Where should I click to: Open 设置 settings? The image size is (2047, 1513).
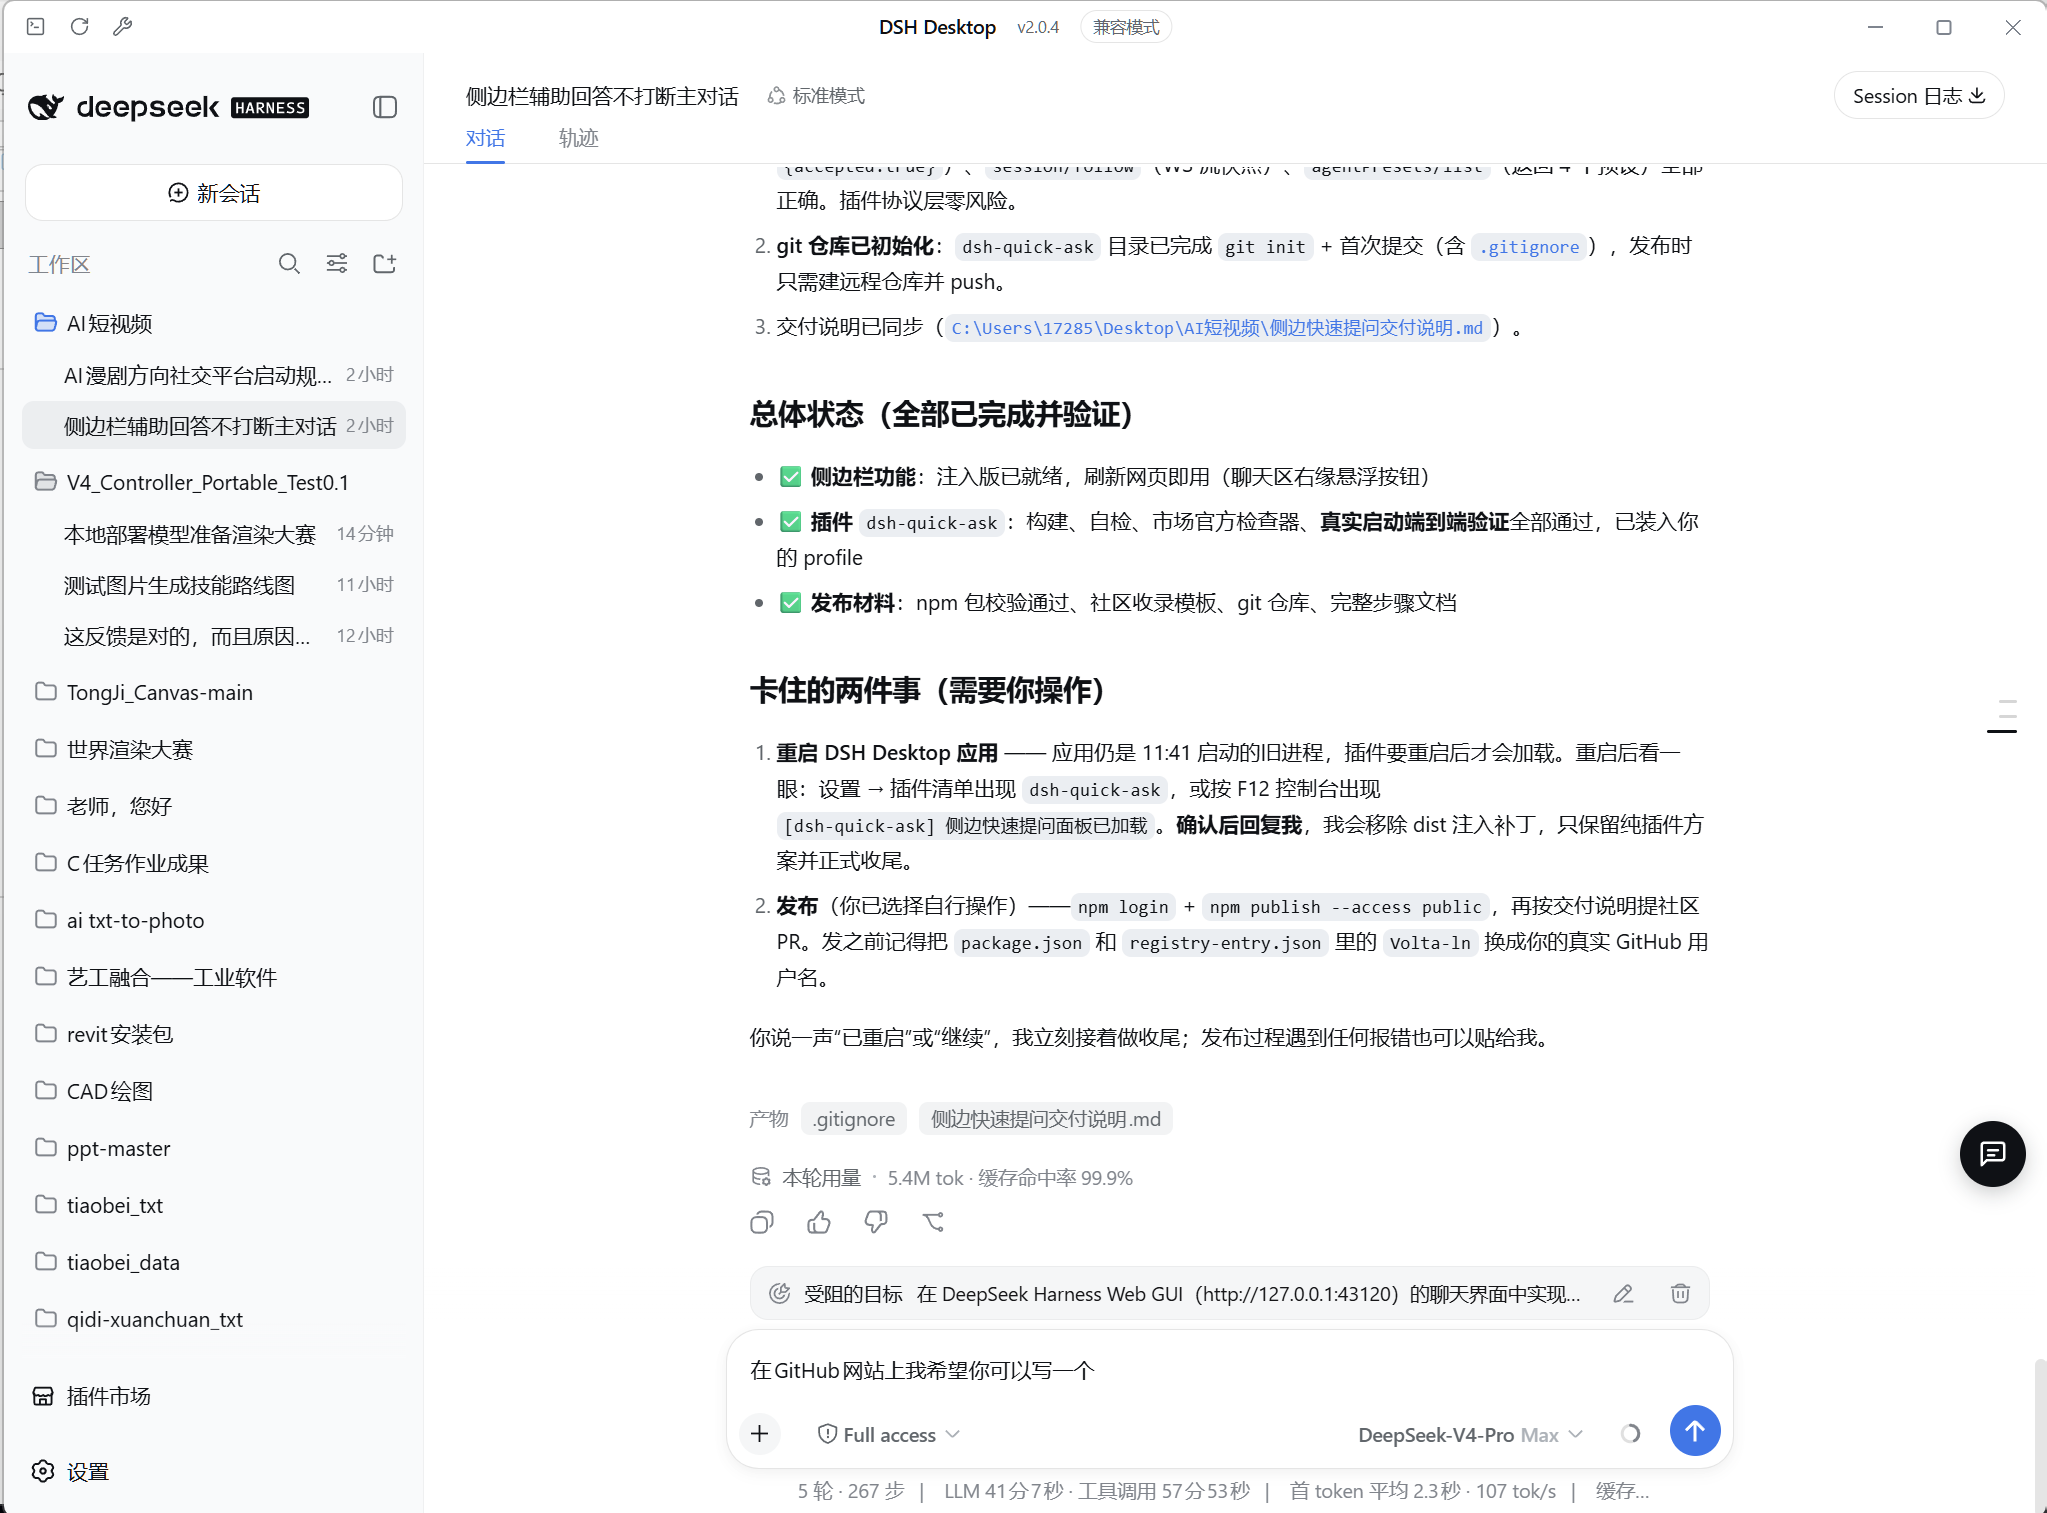coord(70,1472)
